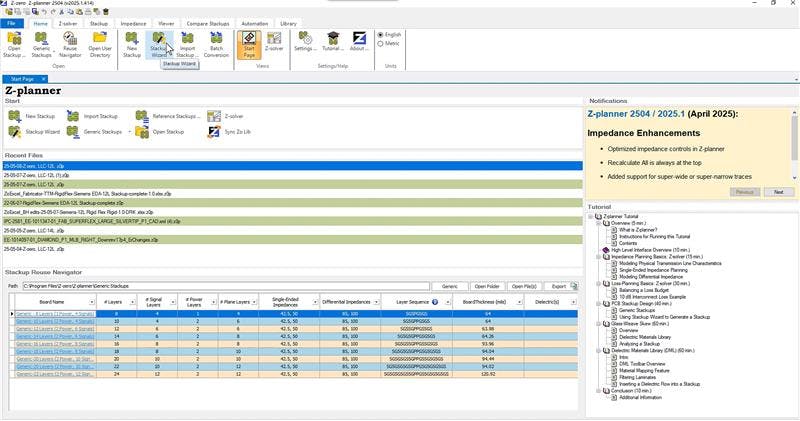Create a New Stackup from the ribbon
This screenshot has height=421, width=800.
click(132, 44)
